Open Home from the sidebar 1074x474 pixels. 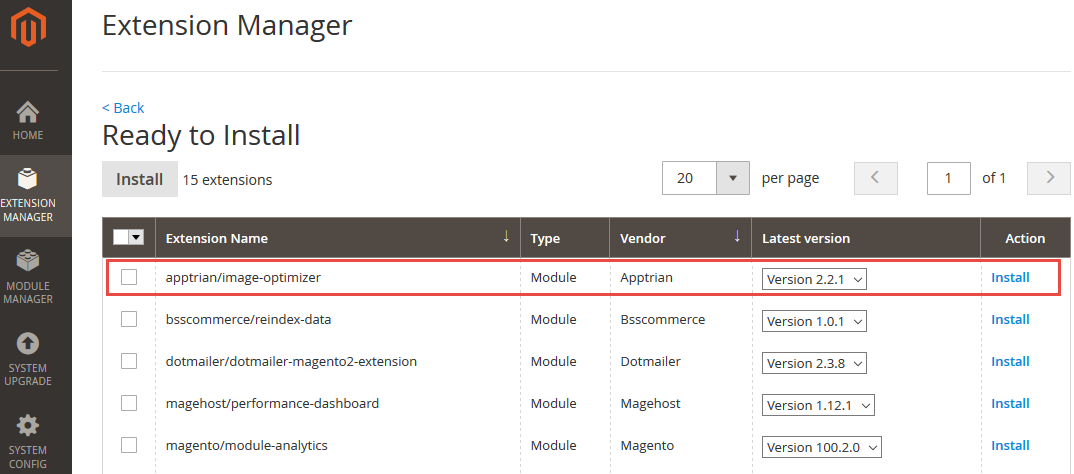coord(28,120)
